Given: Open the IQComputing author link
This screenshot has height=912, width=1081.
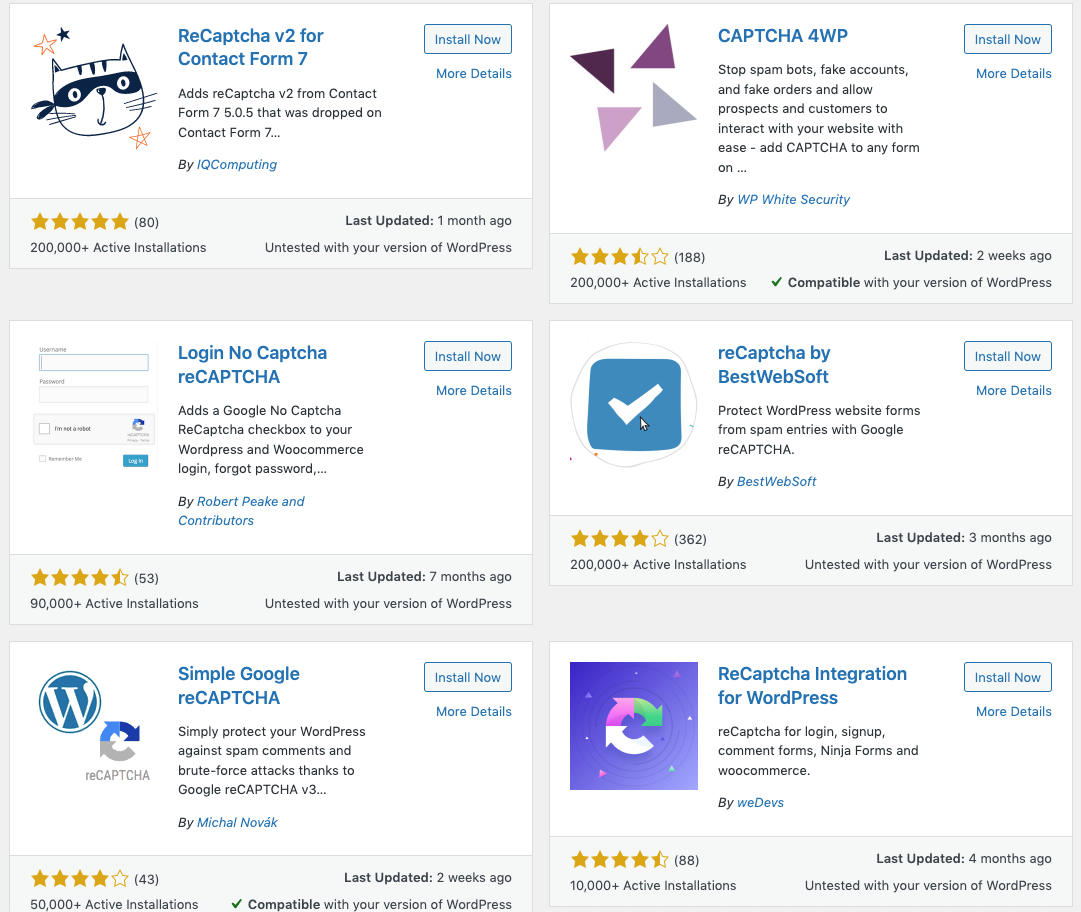Looking at the screenshot, I should (x=237, y=165).
